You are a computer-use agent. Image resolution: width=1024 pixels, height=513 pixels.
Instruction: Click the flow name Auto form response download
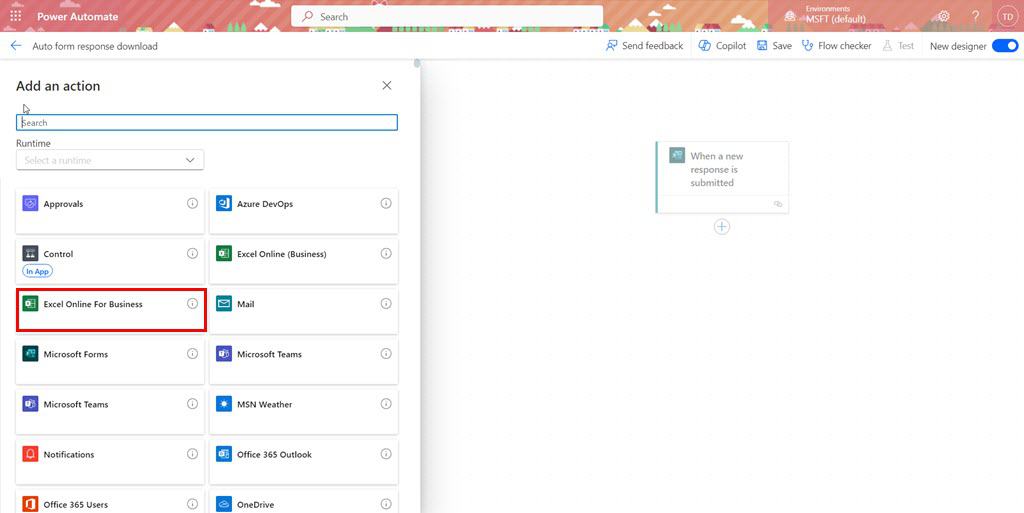pos(95,46)
